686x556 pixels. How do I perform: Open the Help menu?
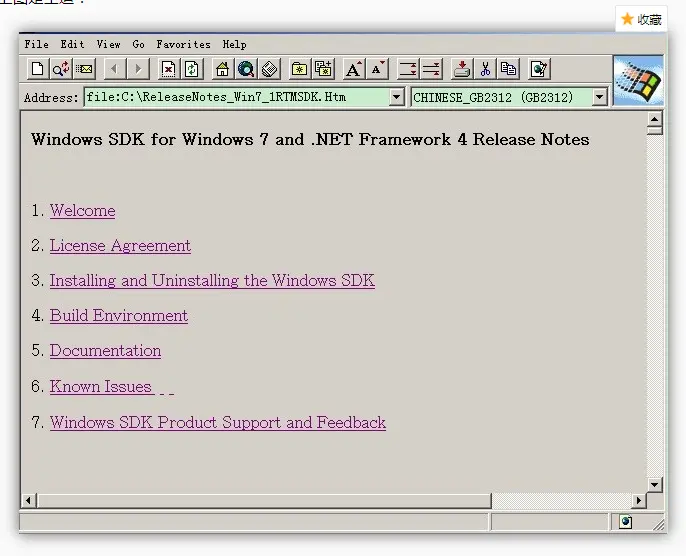tap(234, 44)
